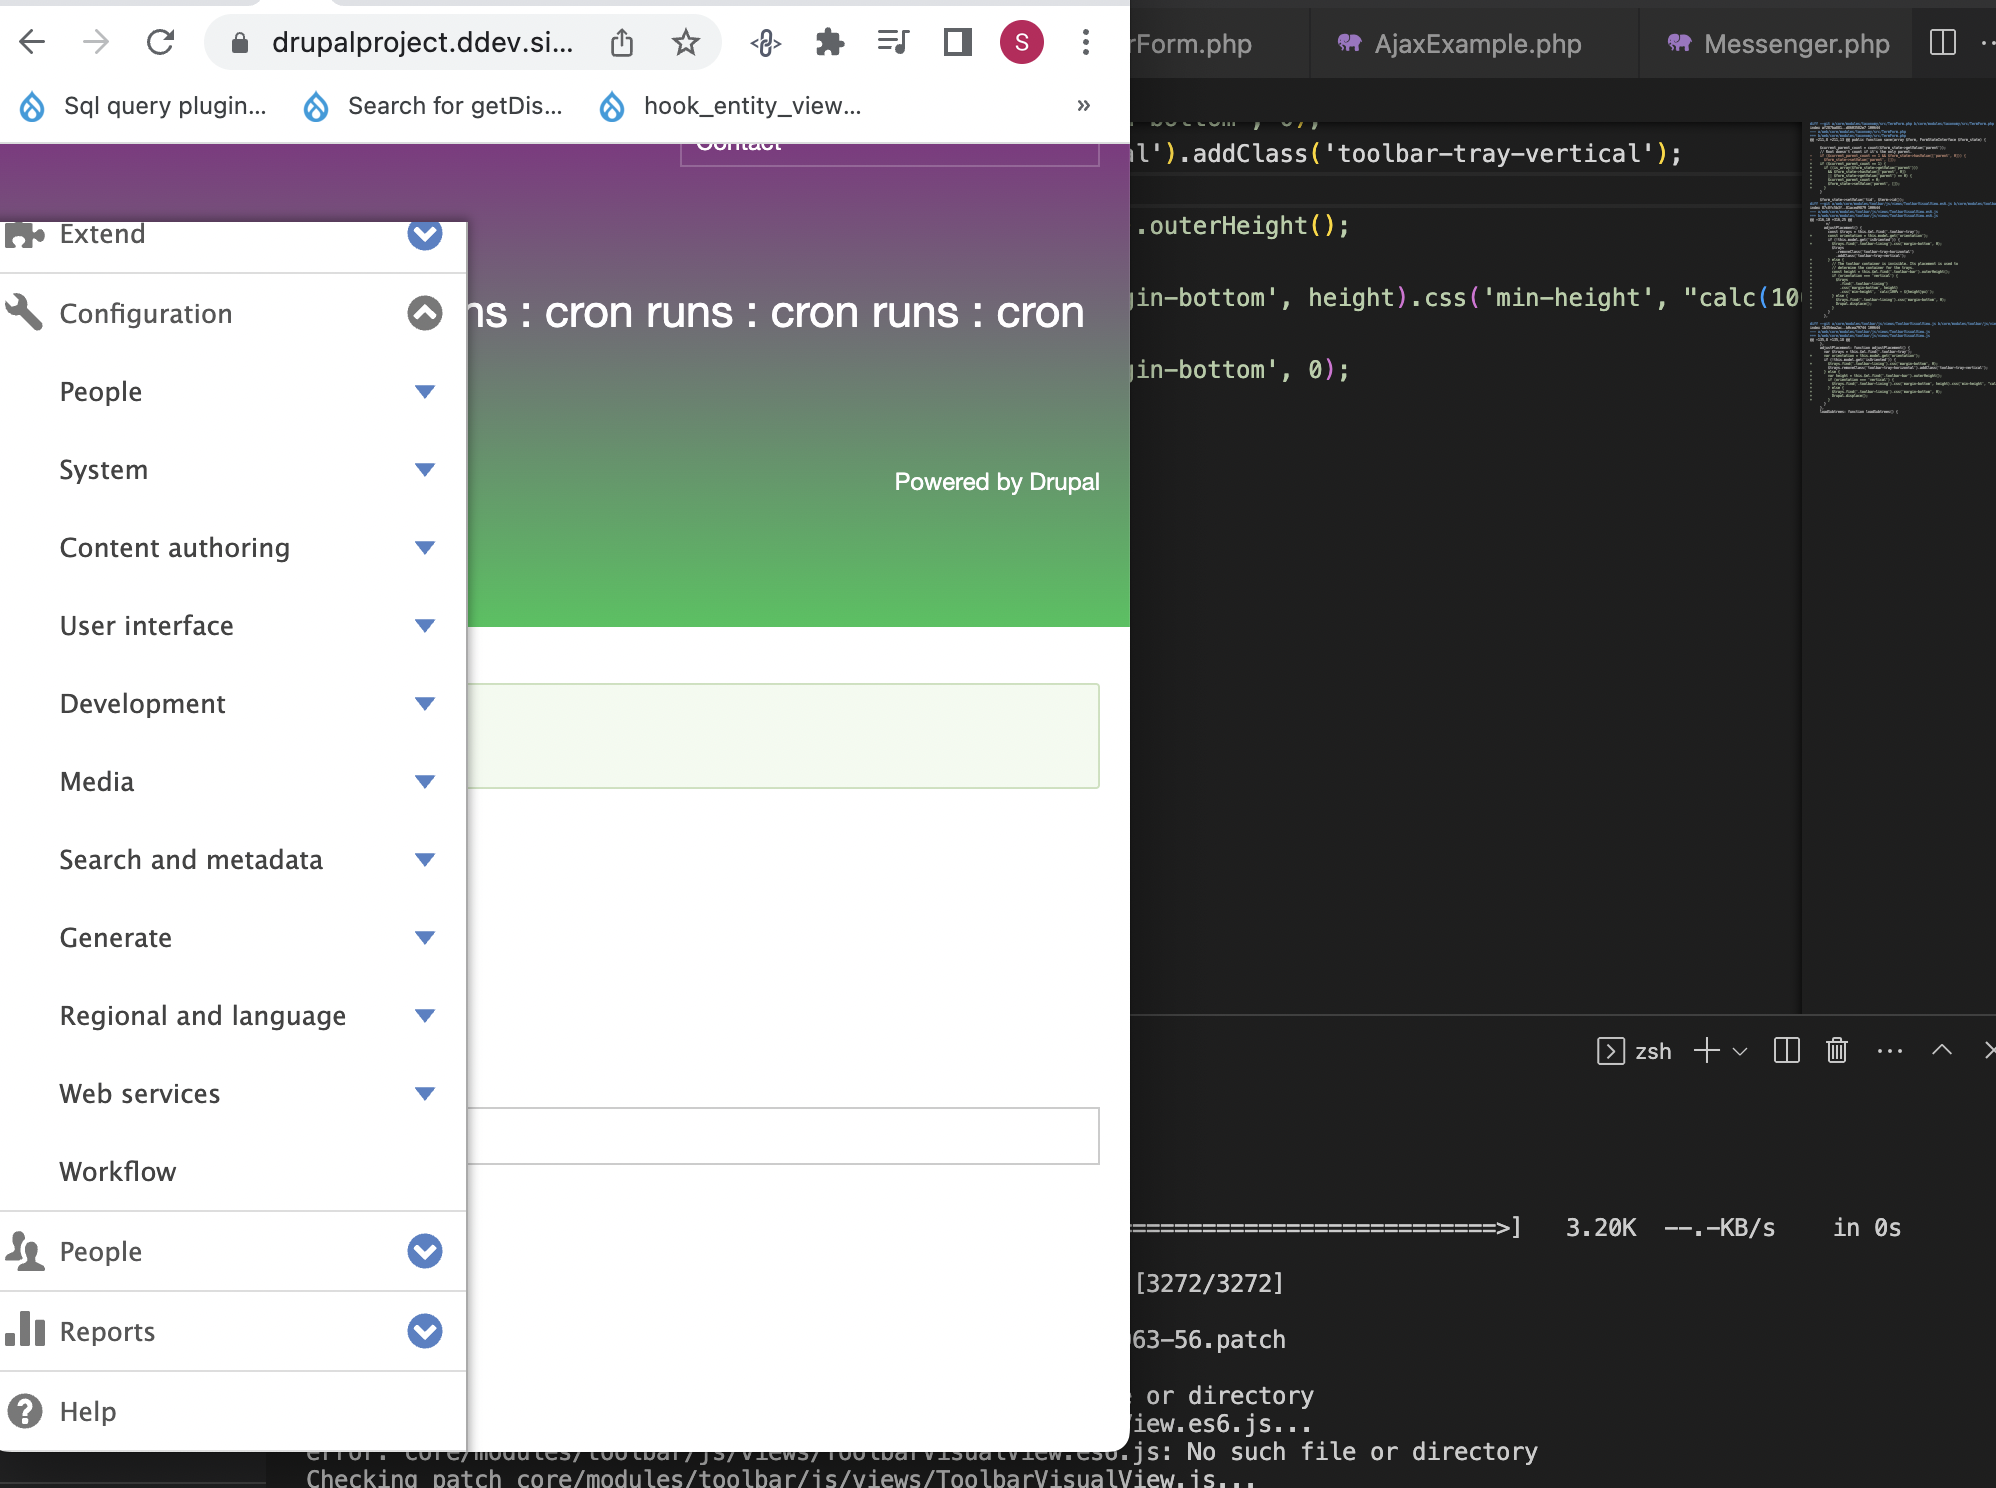Open the terminal profile dropdown arrow
Viewport: 1996px width, 1488px height.
coord(1741,1051)
